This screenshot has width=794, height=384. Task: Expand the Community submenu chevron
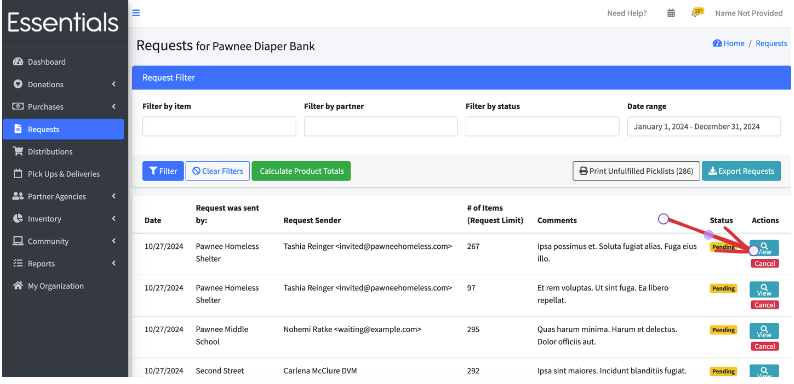click(x=113, y=241)
